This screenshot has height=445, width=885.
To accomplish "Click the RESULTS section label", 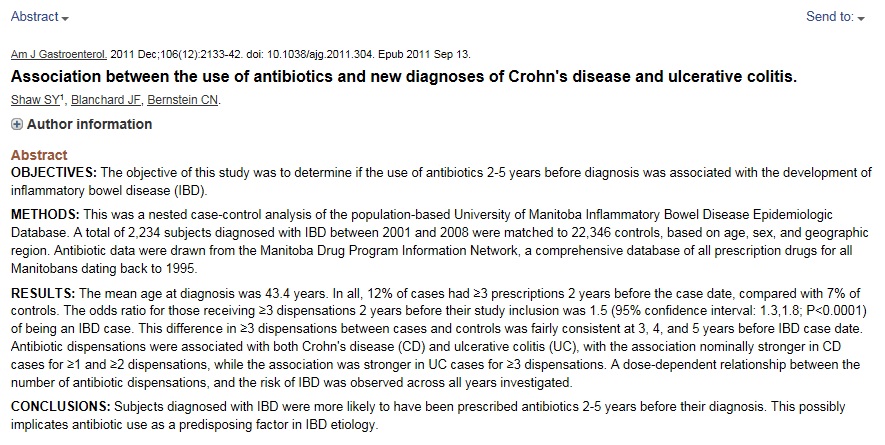I will (43, 294).
